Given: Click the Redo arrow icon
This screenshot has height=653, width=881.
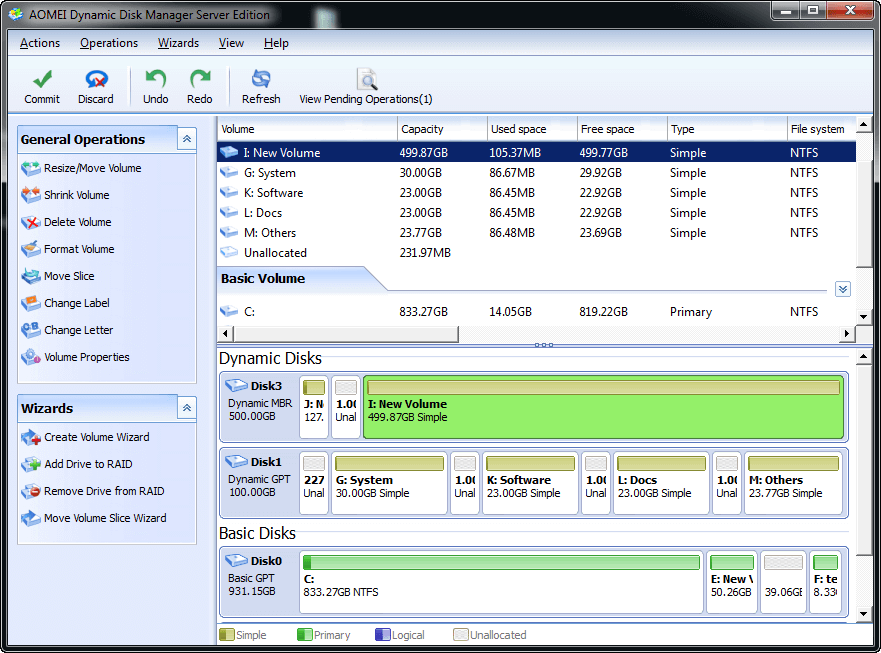Looking at the screenshot, I should pos(200,80).
